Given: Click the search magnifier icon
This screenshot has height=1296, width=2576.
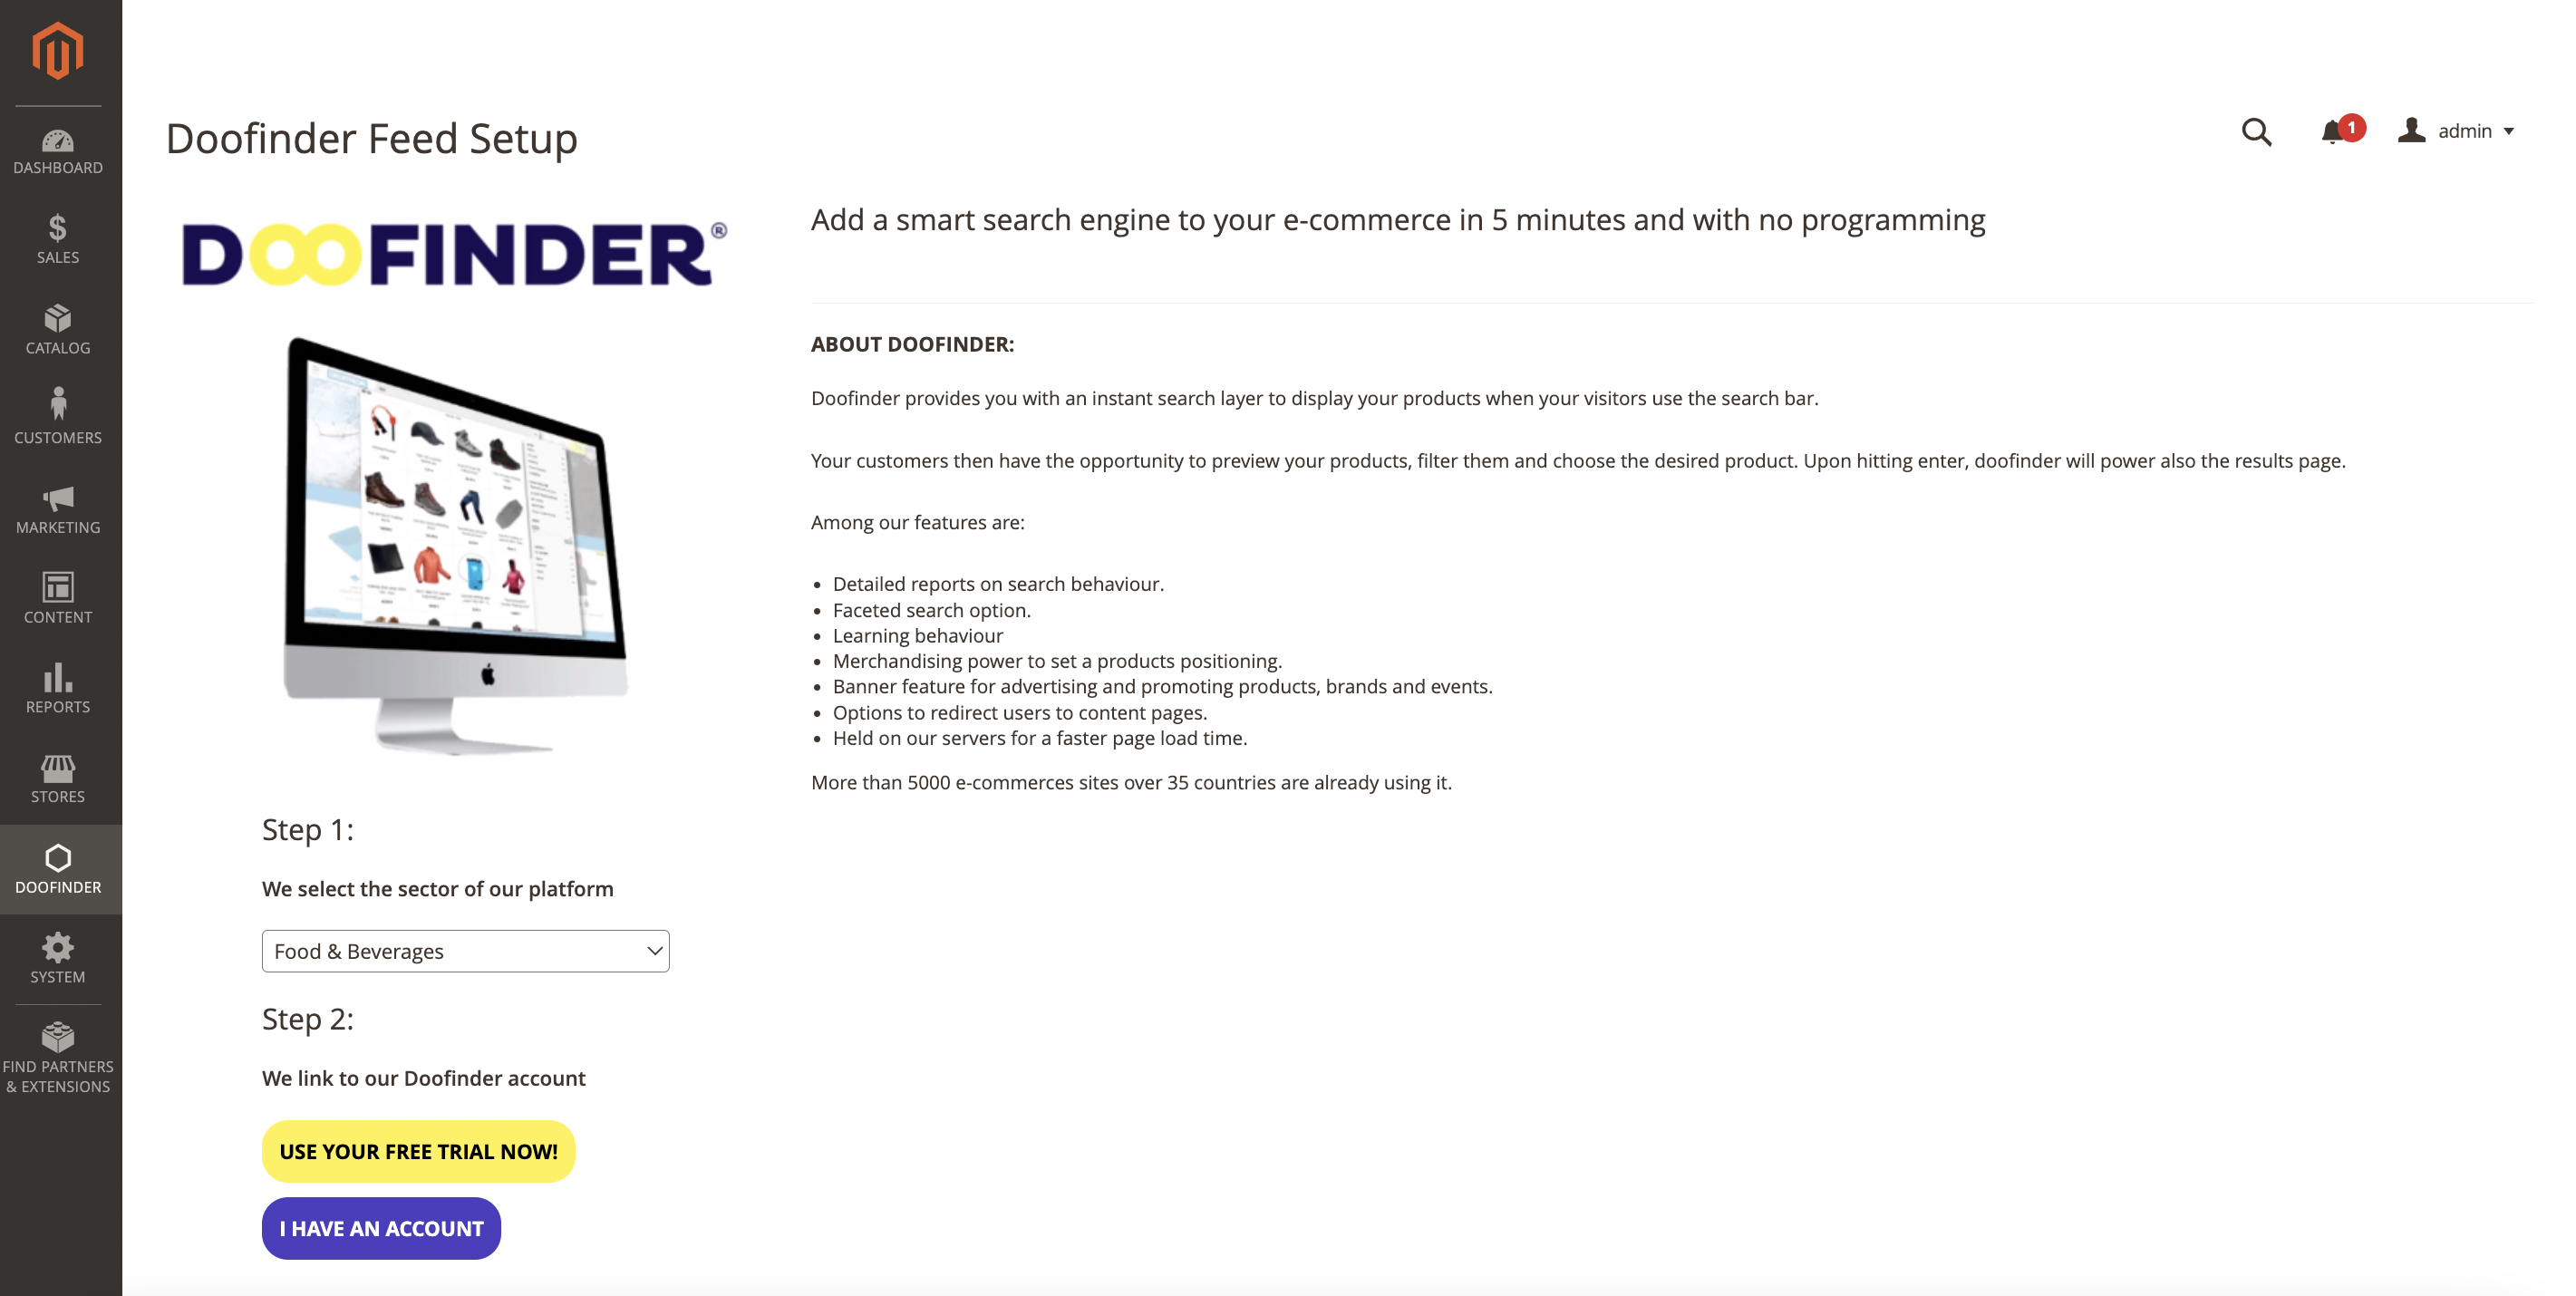Looking at the screenshot, I should [2254, 131].
